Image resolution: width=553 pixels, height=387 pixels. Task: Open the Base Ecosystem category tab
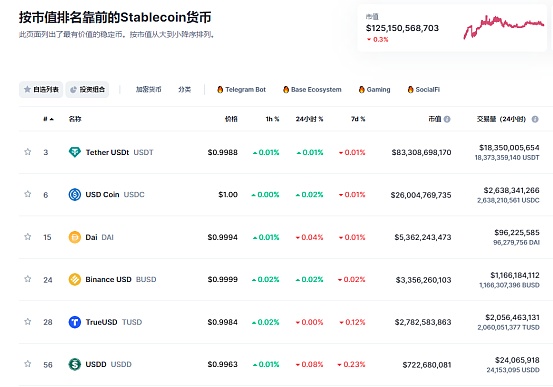coord(312,90)
